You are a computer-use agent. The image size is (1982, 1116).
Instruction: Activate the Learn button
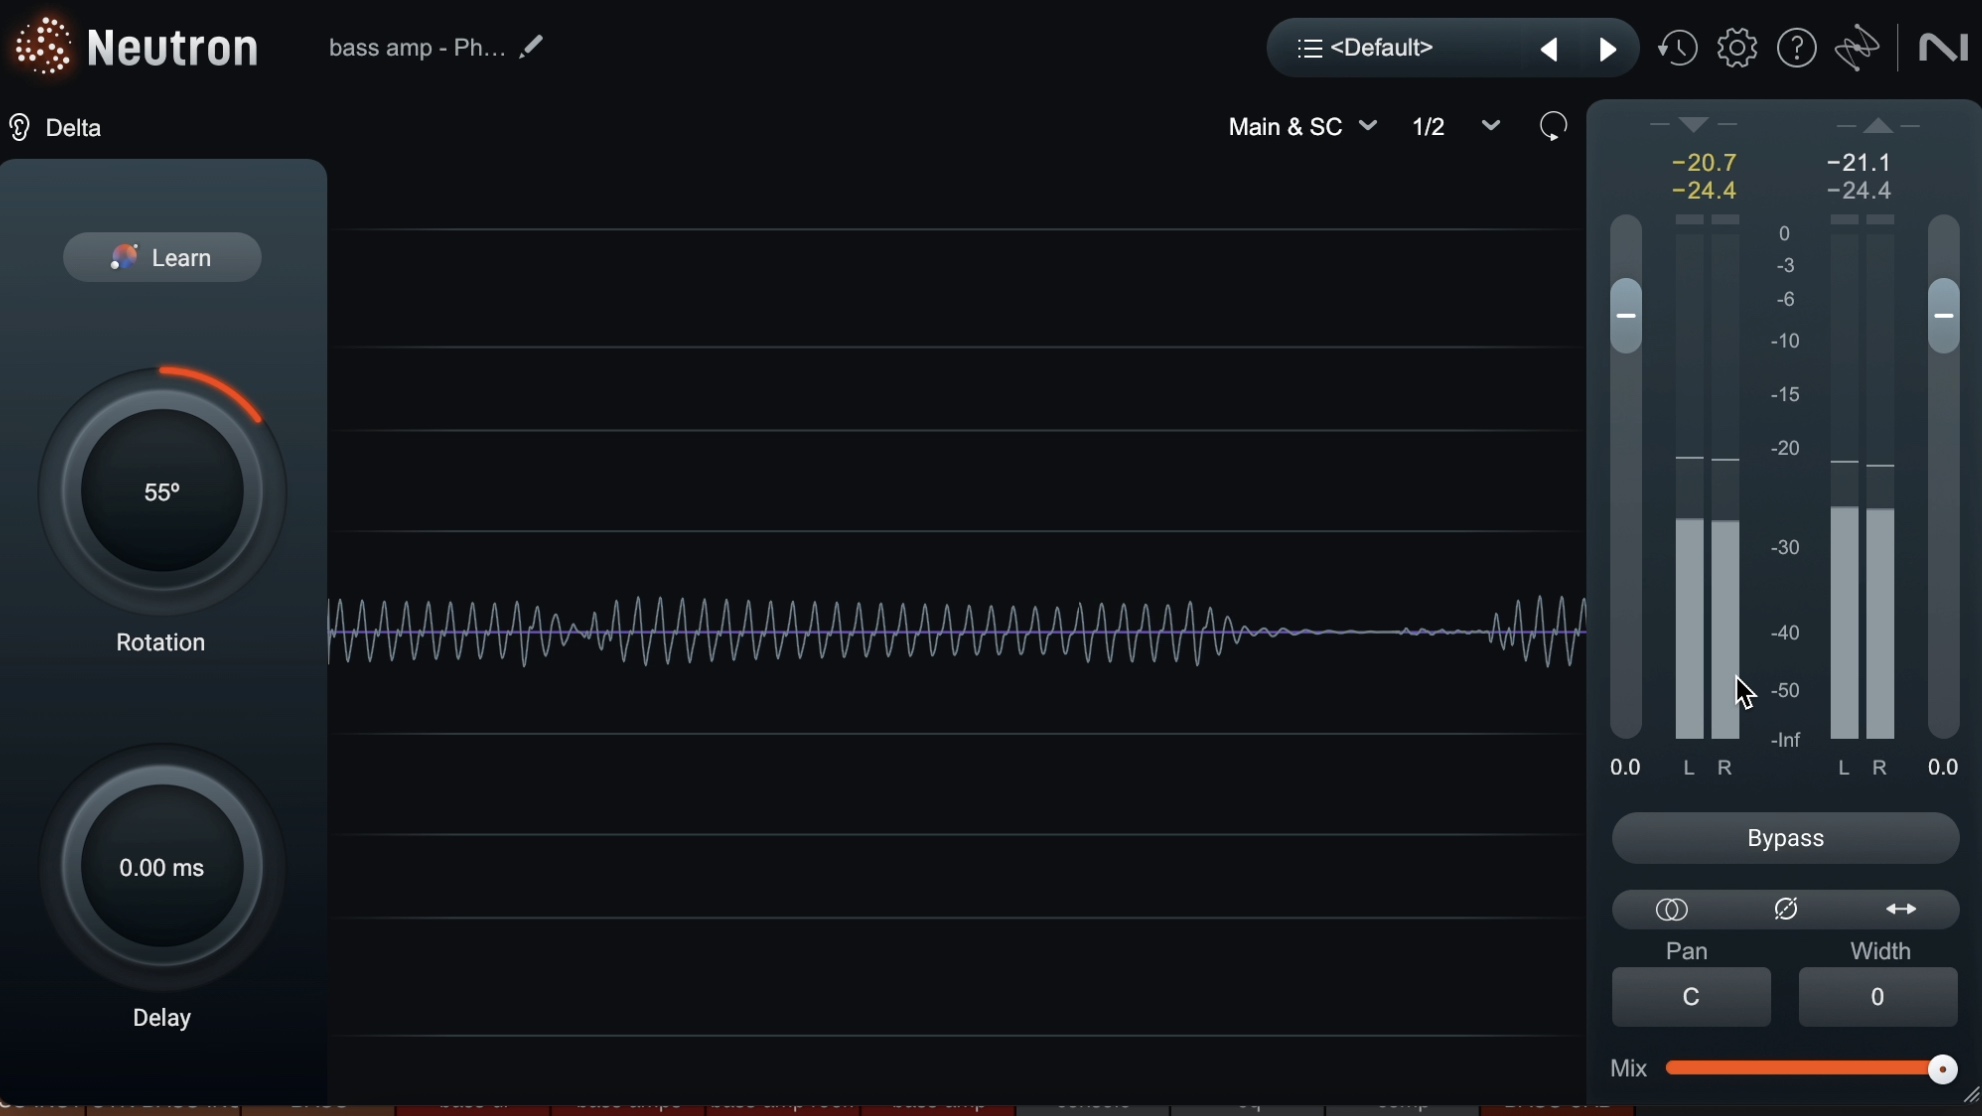[161, 257]
